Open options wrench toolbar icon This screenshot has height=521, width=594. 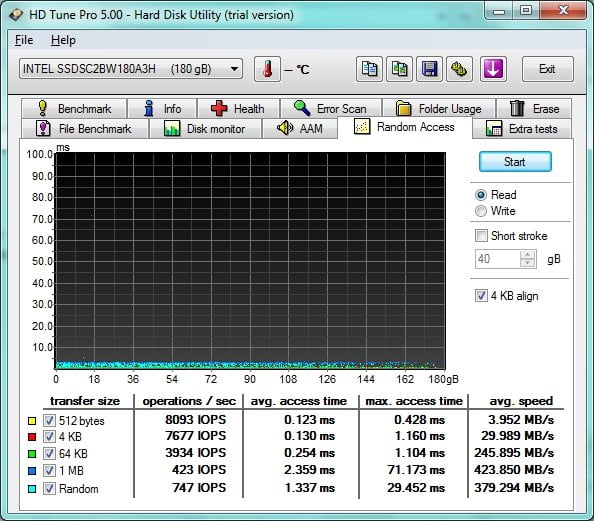[x=459, y=69]
